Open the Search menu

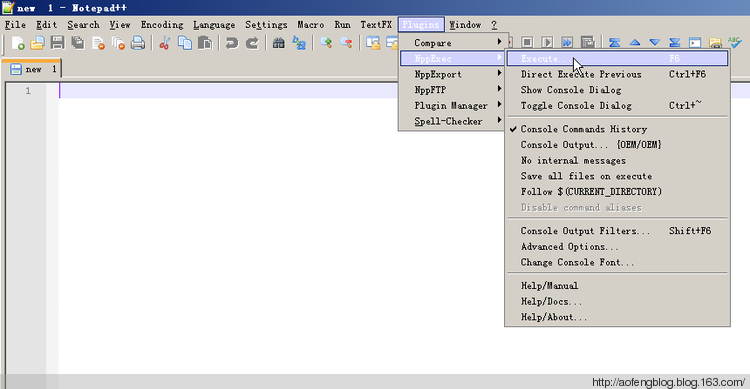(83, 25)
